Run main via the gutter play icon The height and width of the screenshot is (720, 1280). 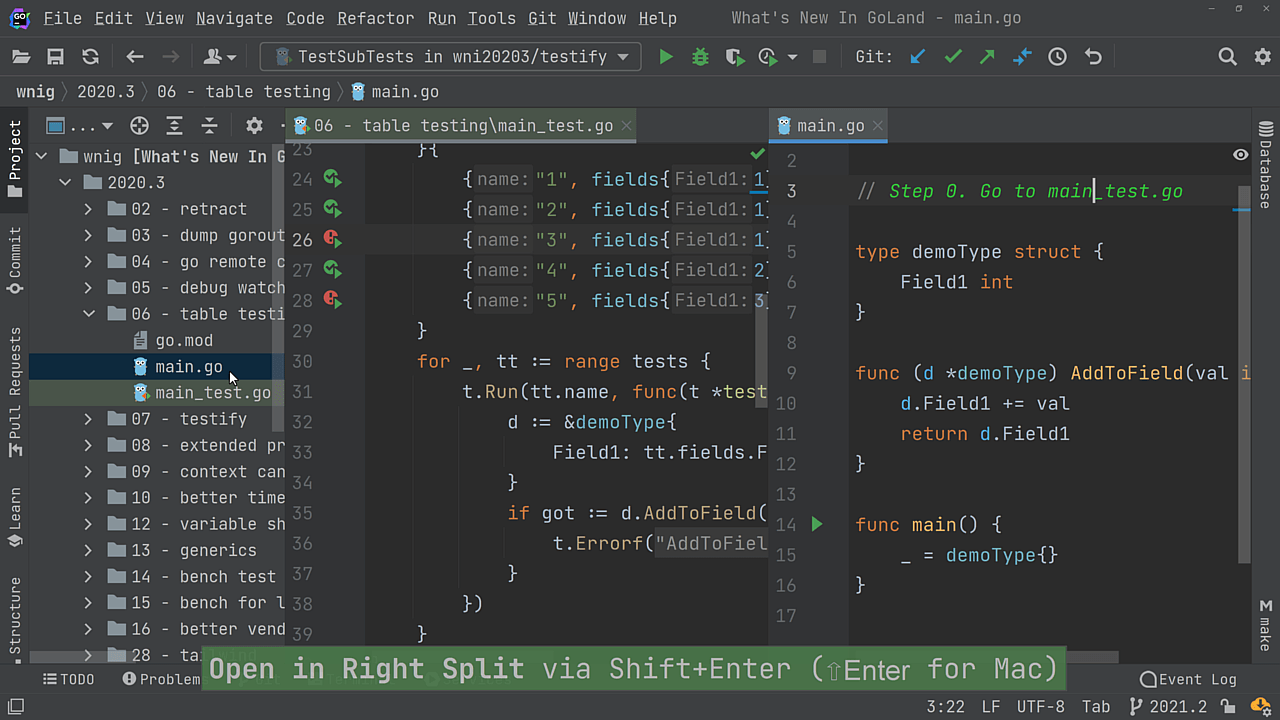click(817, 524)
